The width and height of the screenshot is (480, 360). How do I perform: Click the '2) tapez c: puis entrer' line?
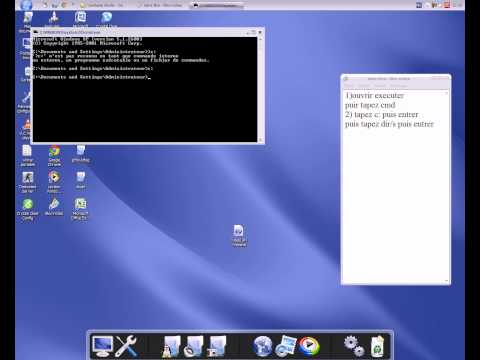pos(381,115)
